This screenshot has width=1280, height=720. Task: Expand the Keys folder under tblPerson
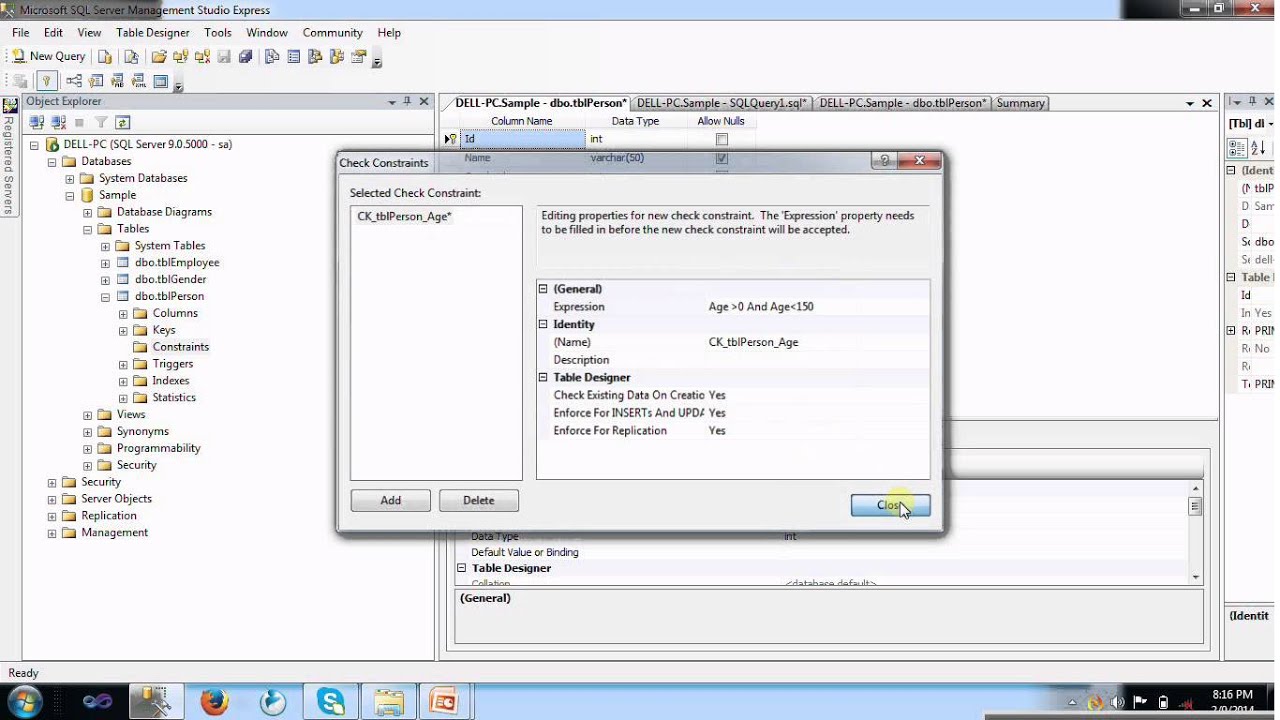tap(123, 331)
